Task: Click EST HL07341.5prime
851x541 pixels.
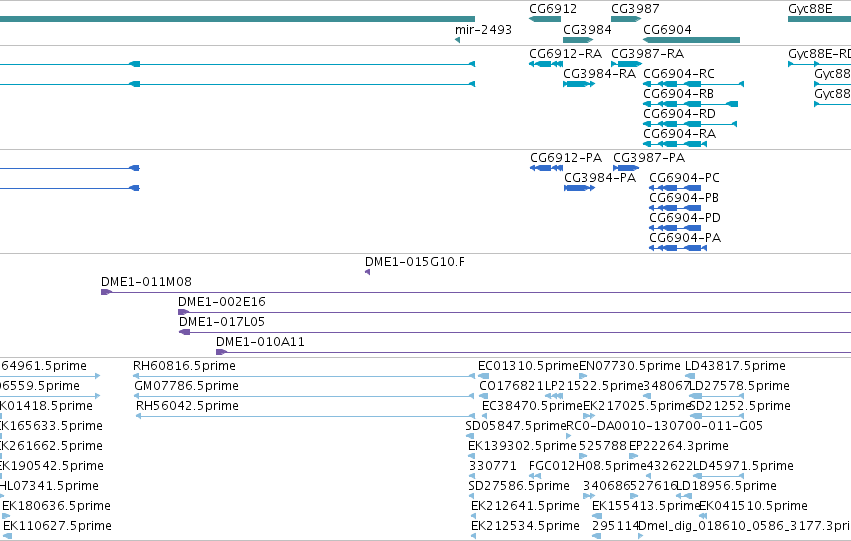Action: click(x=48, y=486)
